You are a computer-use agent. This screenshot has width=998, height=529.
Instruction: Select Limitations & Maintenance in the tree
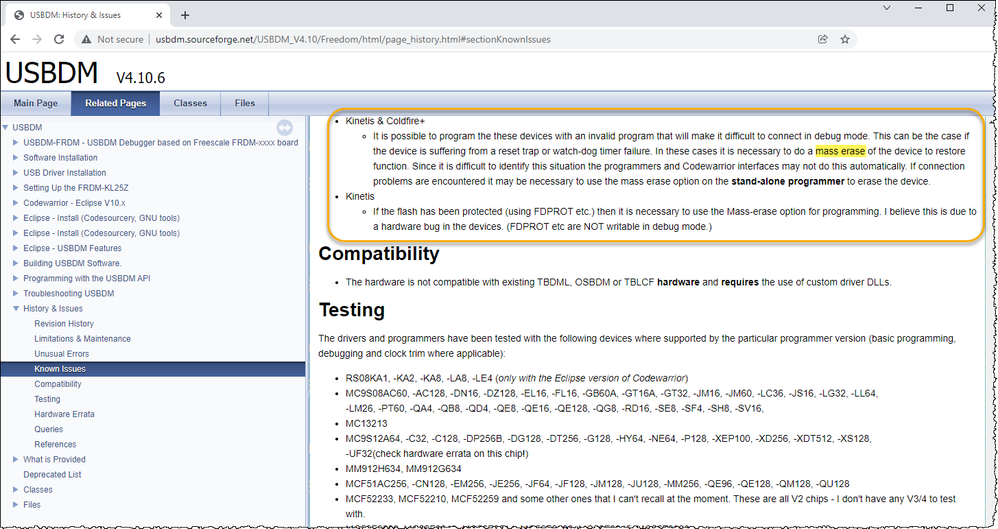coord(83,339)
